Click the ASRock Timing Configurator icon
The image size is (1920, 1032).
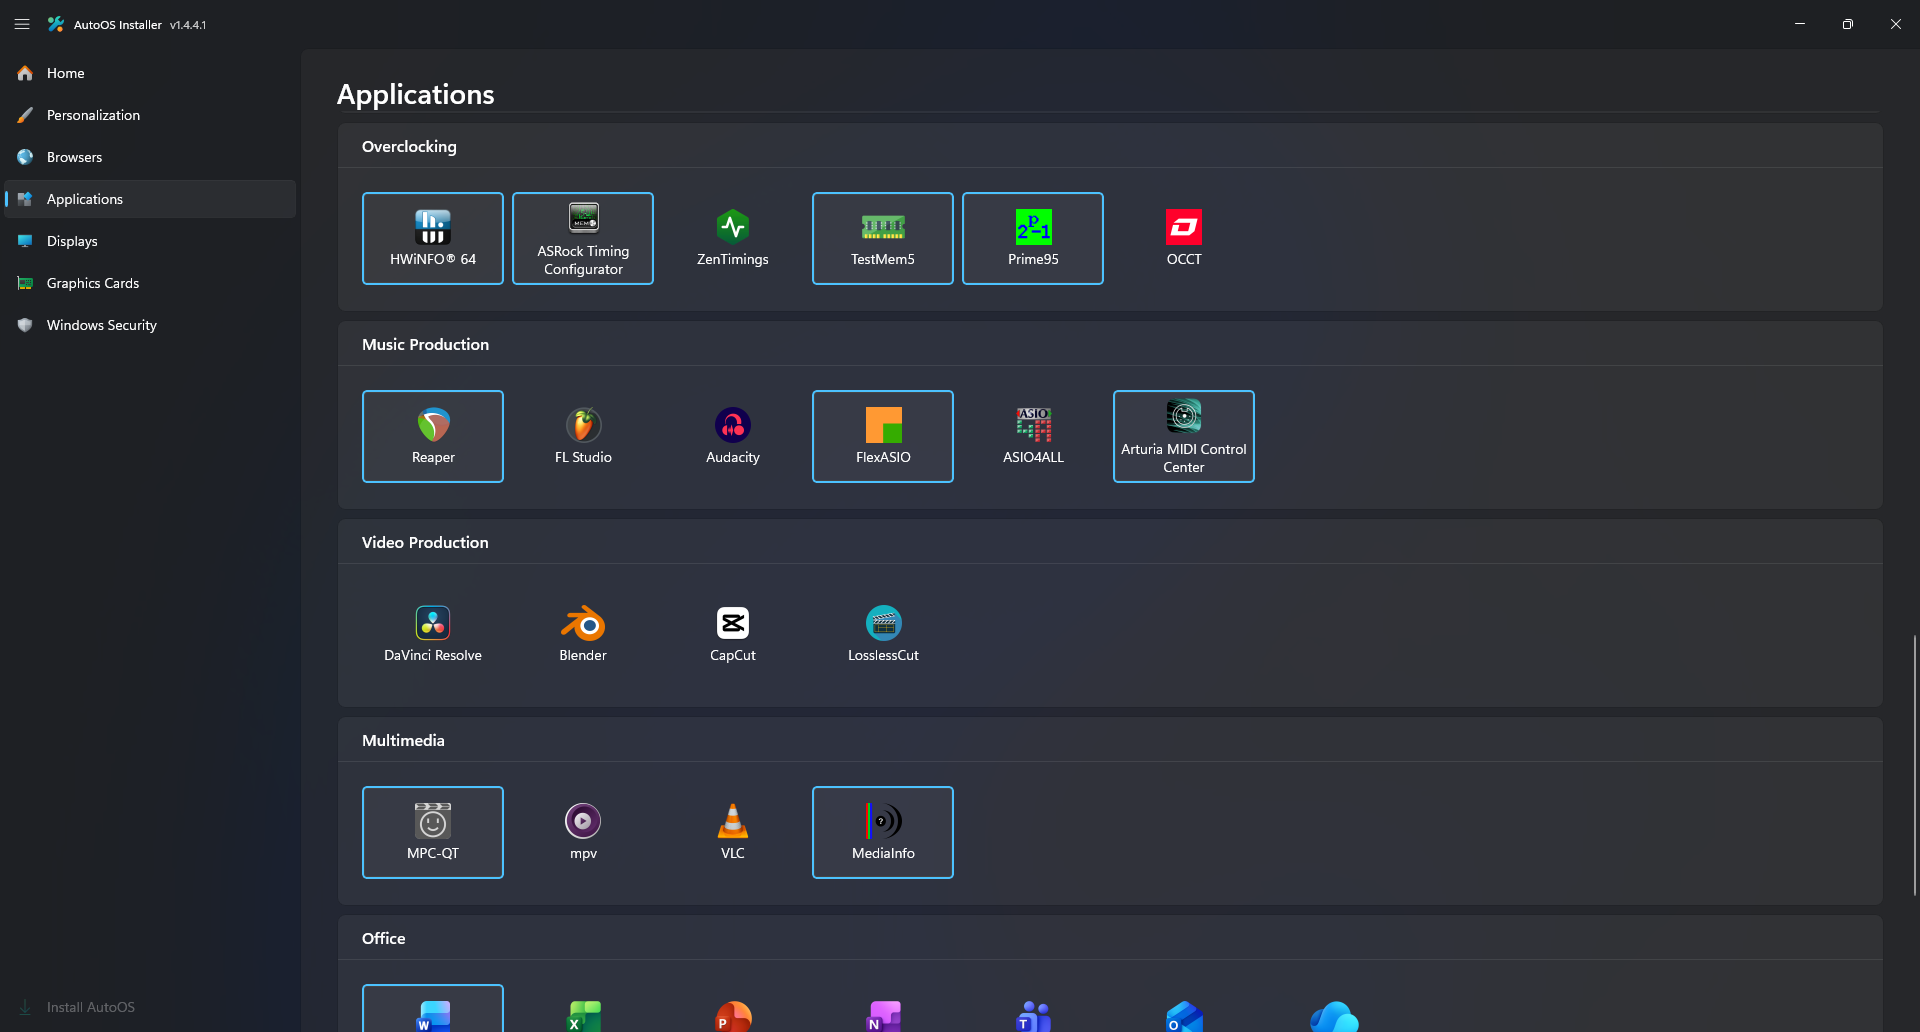coord(583,217)
